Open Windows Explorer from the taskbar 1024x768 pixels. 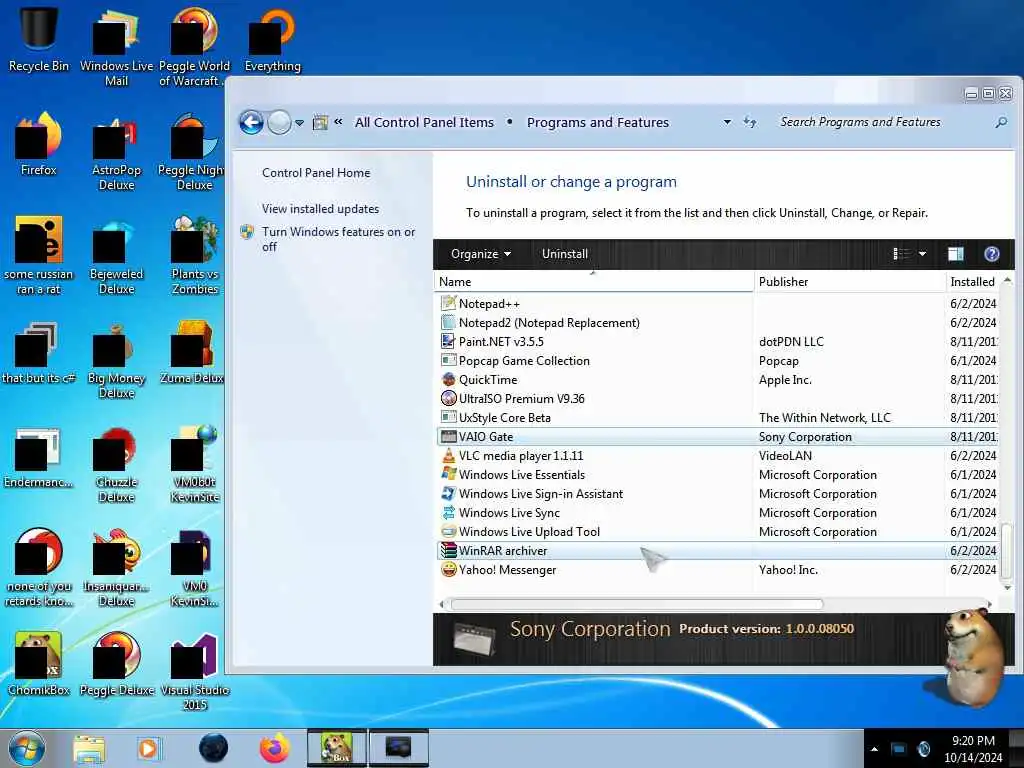[x=89, y=748]
